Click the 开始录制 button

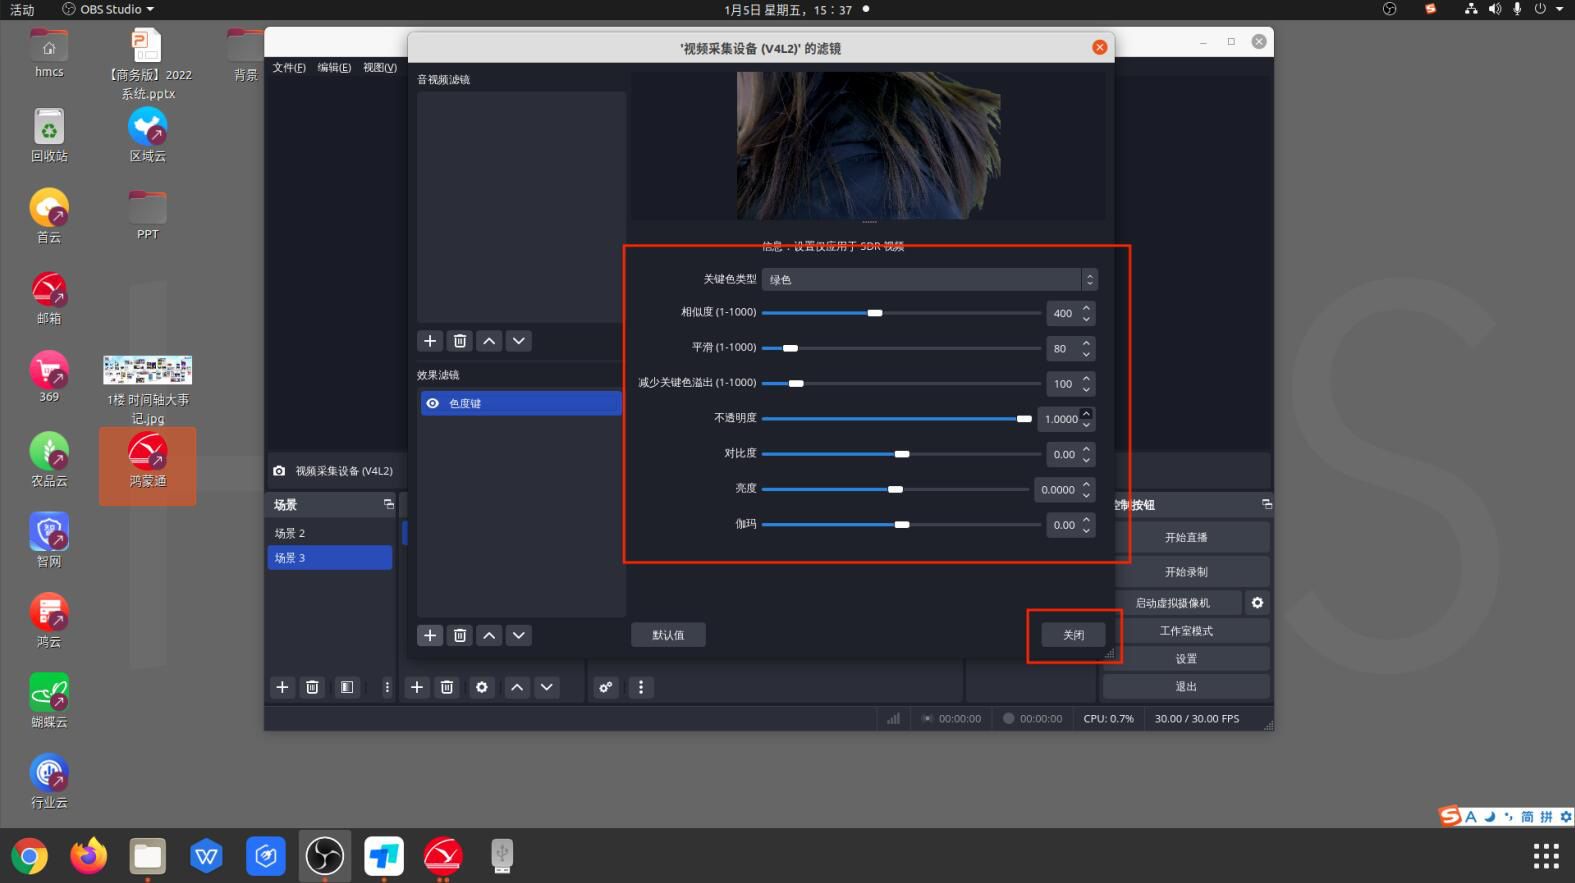tap(1186, 572)
